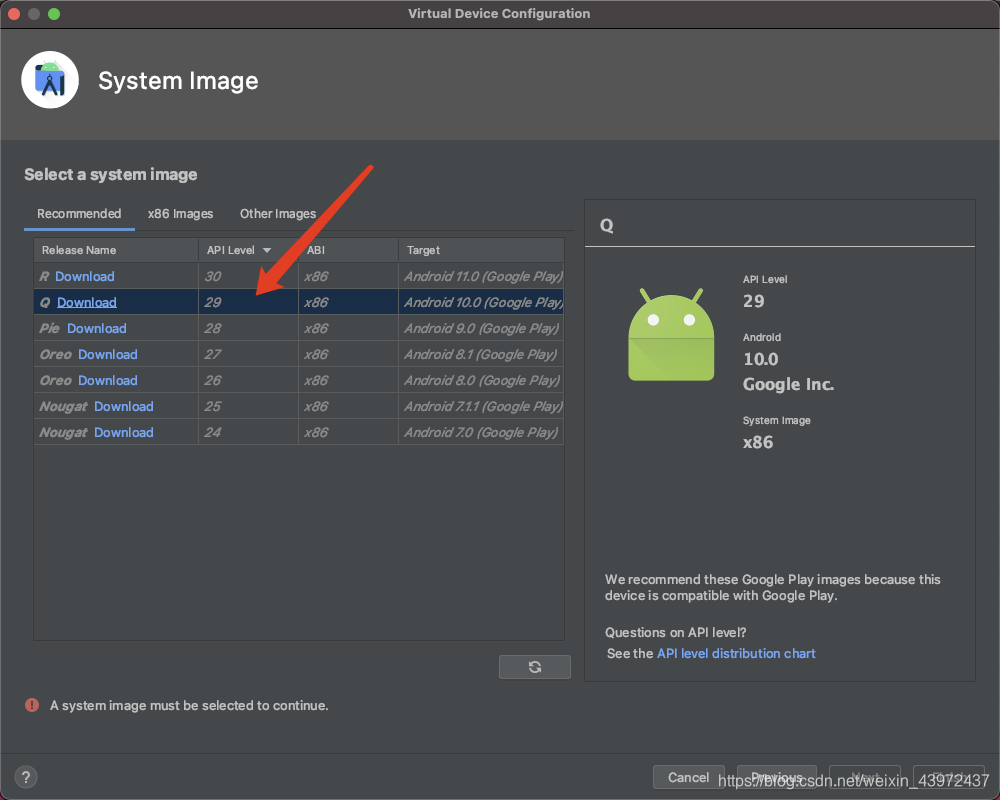Click Download link for Oreo API 27

coord(108,354)
